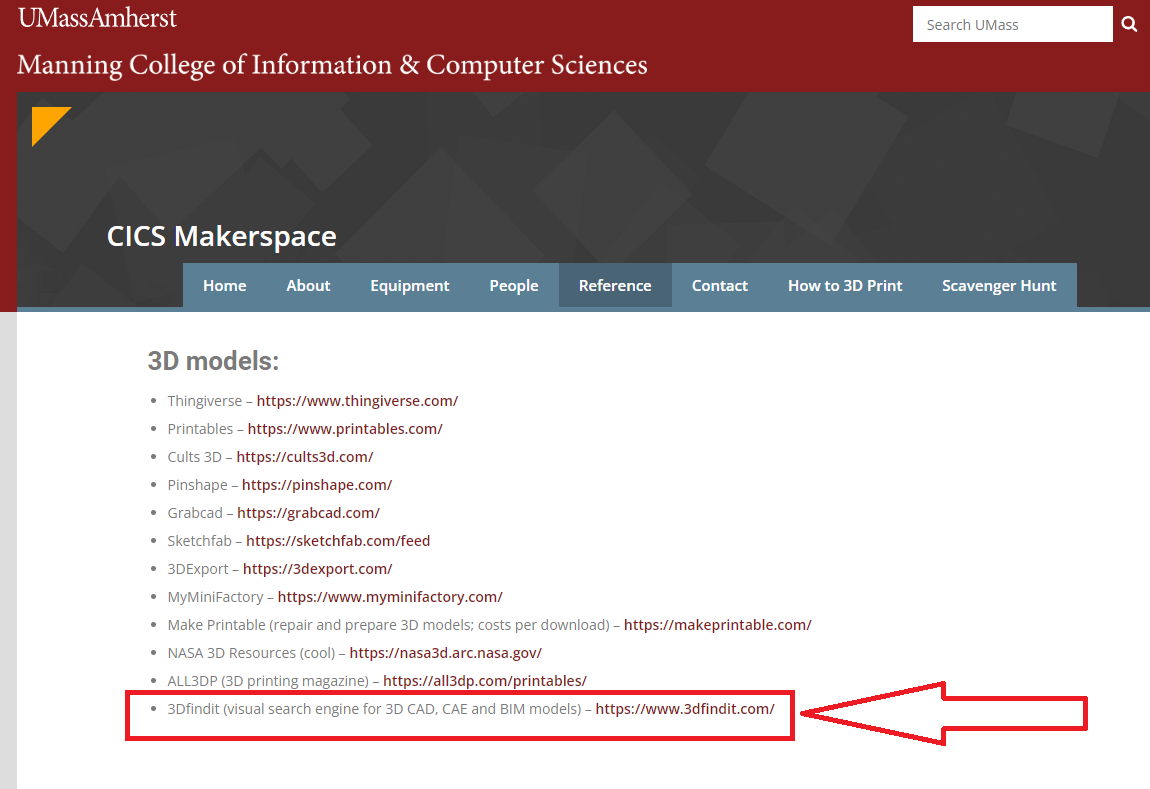Image resolution: width=1150 pixels, height=789 pixels.
Task: Click the search magnifier icon
Action: coord(1129,24)
